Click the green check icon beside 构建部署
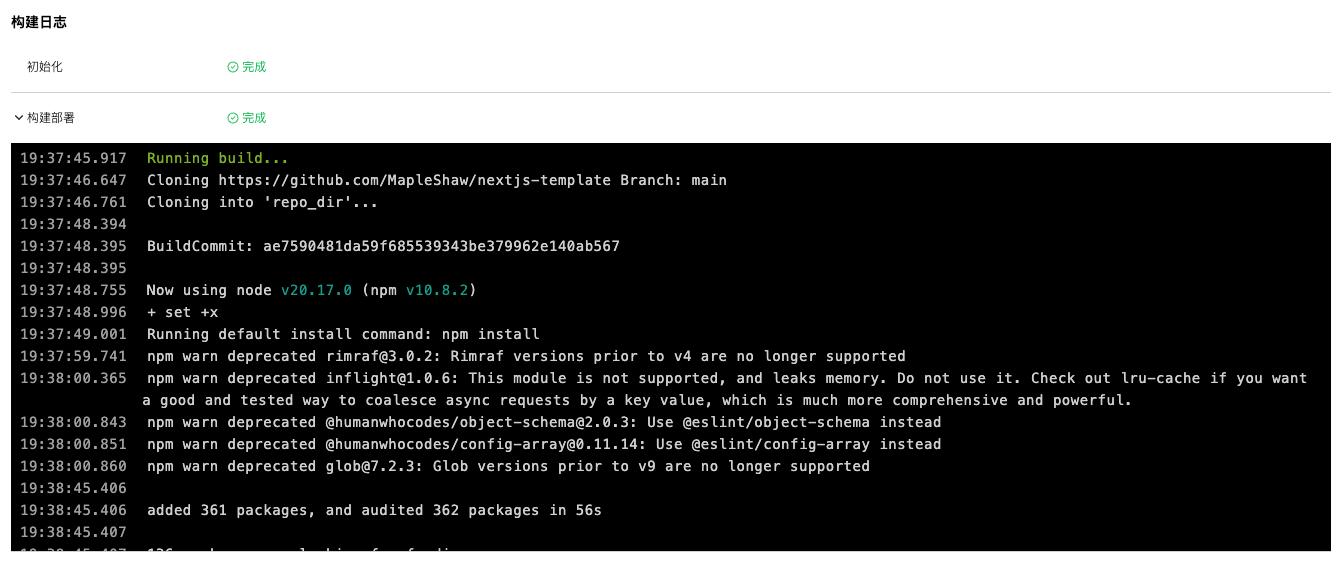Image resolution: width=1341 pixels, height=564 pixels. click(233, 118)
